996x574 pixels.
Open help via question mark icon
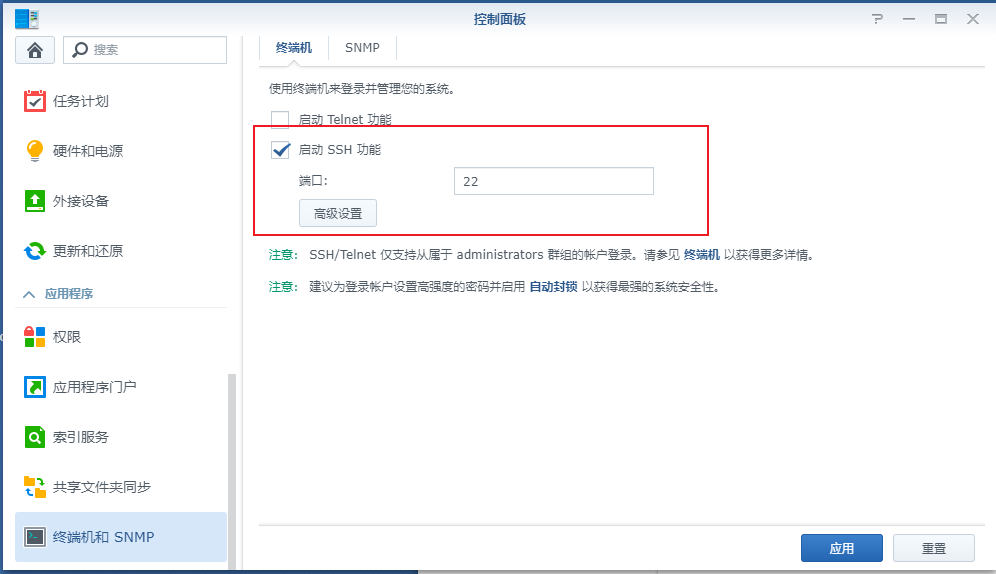[877, 19]
